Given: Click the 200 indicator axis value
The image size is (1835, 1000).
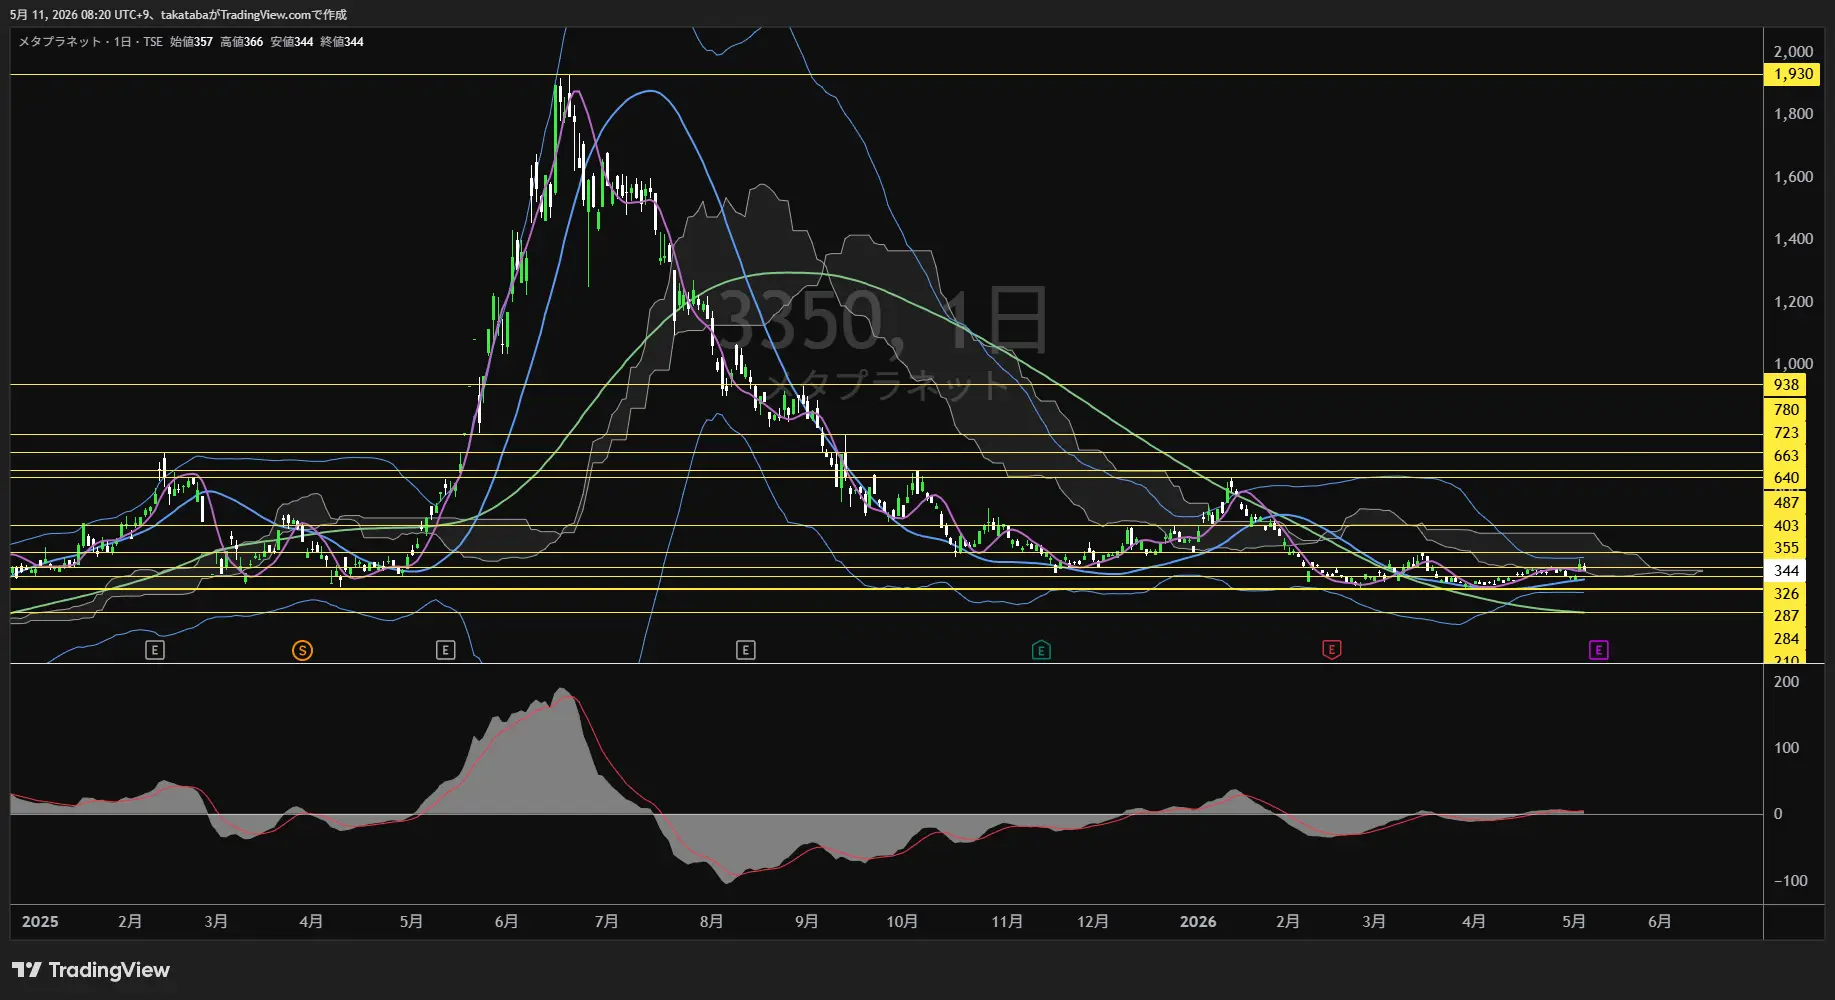Looking at the screenshot, I should coord(1786,682).
